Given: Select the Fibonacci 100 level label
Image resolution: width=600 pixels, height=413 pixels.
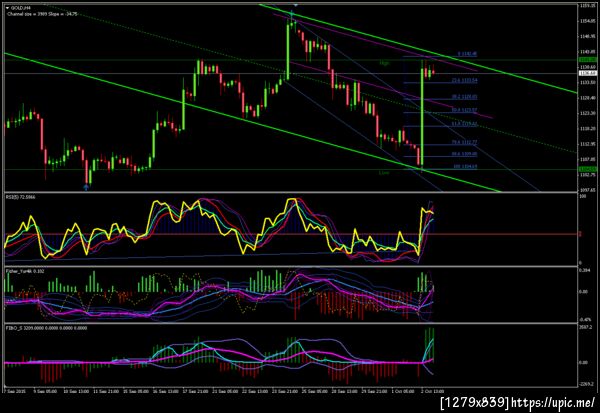Looking at the screenshot, I should [465, 167].
